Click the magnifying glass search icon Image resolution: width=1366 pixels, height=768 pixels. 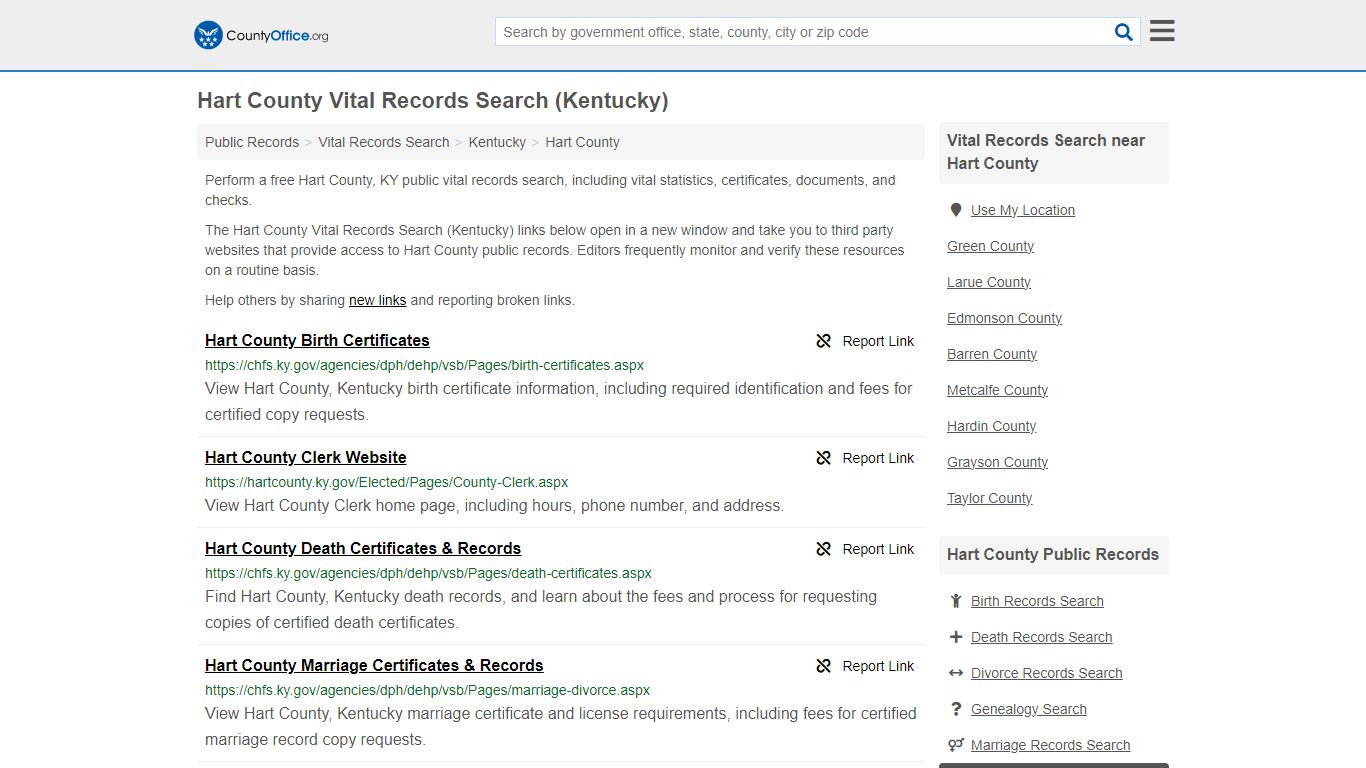[x=1124, y=32]
